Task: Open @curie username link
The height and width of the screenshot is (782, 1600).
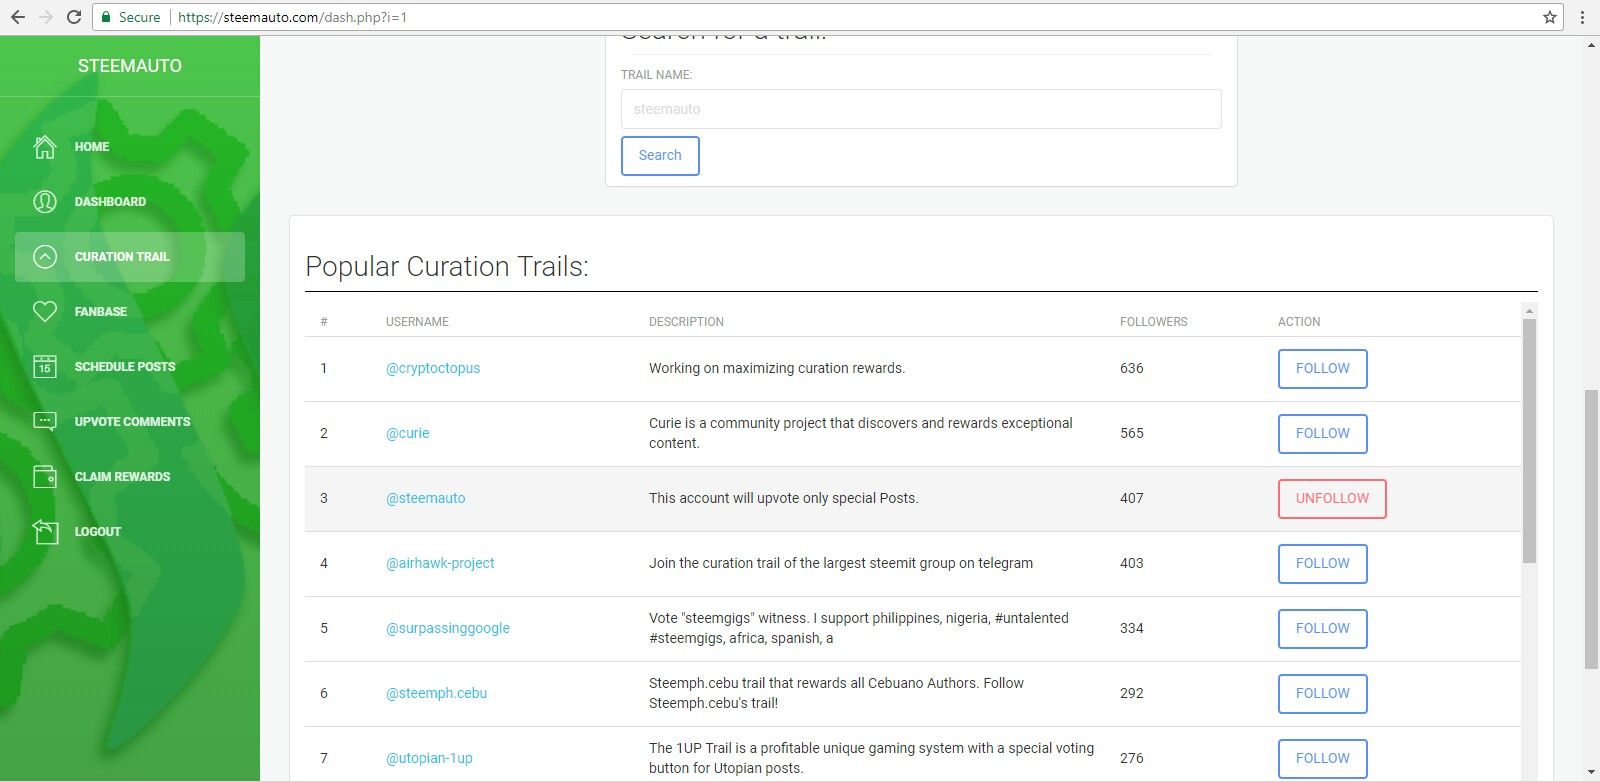Action: click(408, 433)
